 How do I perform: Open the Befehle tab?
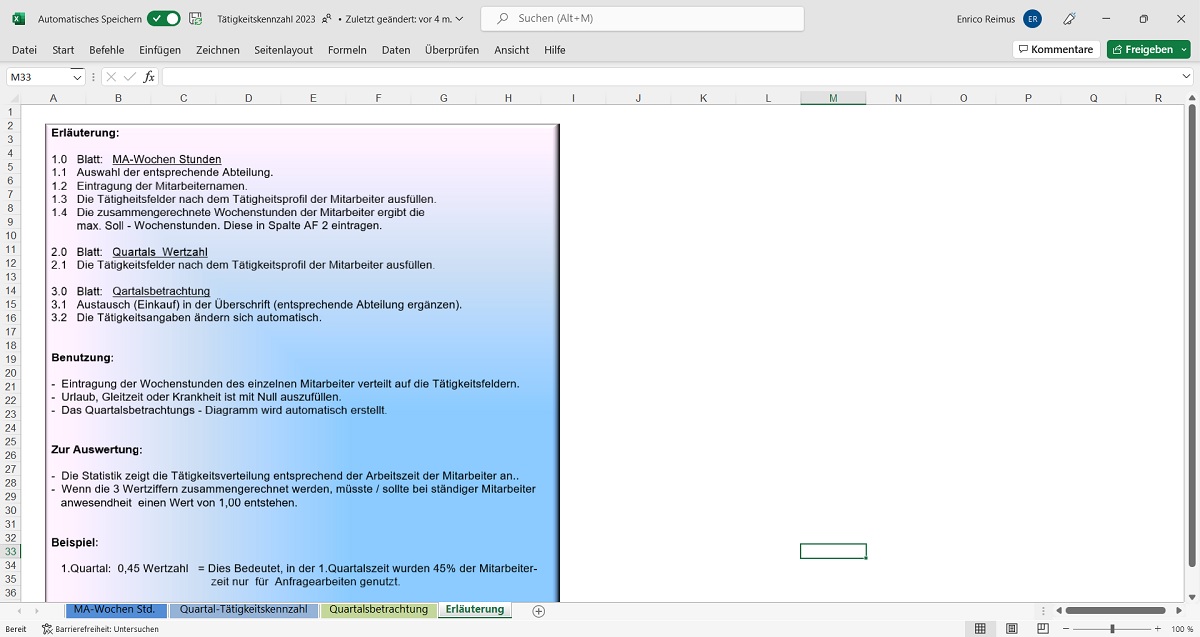click(106, 50)
